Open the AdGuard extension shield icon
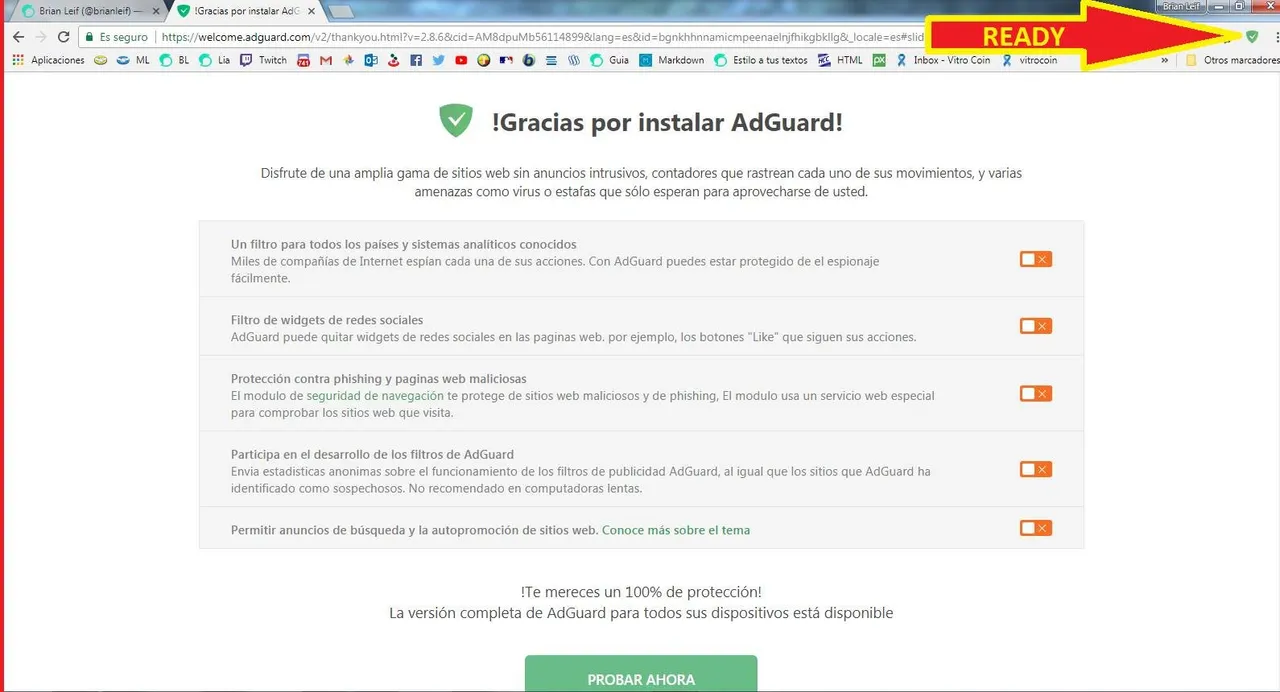 coord(1251,37)
